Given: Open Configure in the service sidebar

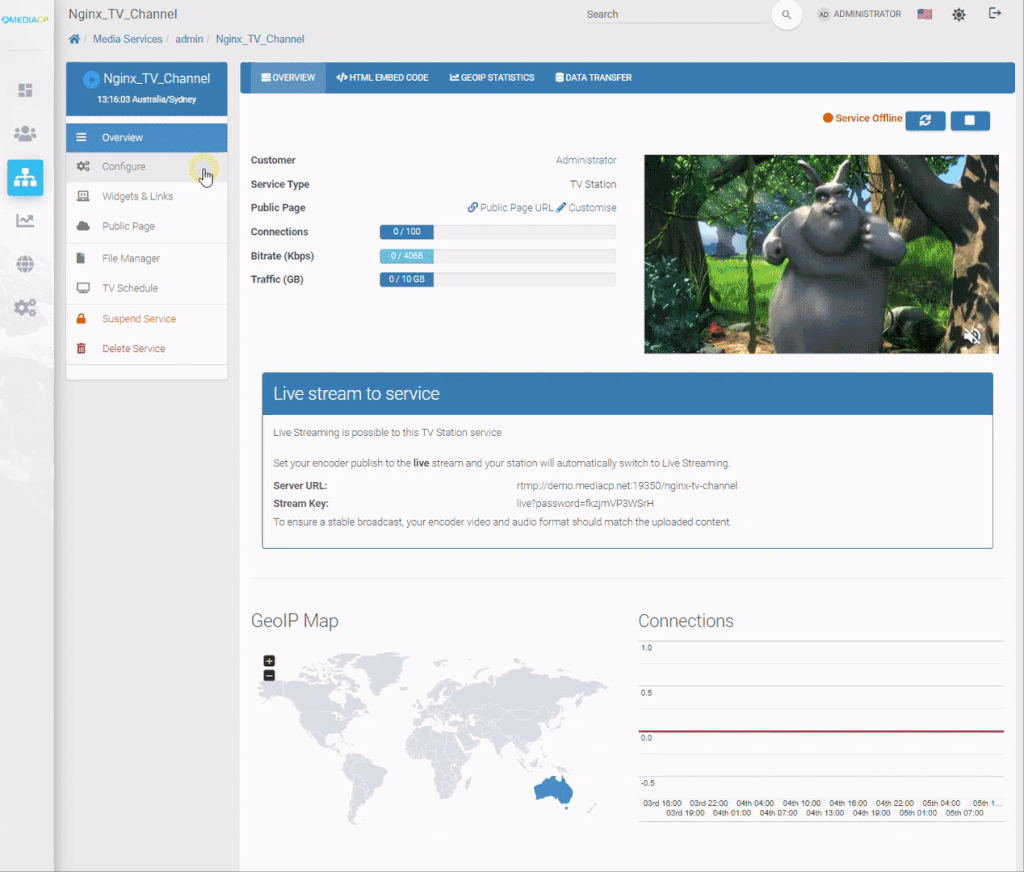Looking at the screenshot, I should 147,167.
